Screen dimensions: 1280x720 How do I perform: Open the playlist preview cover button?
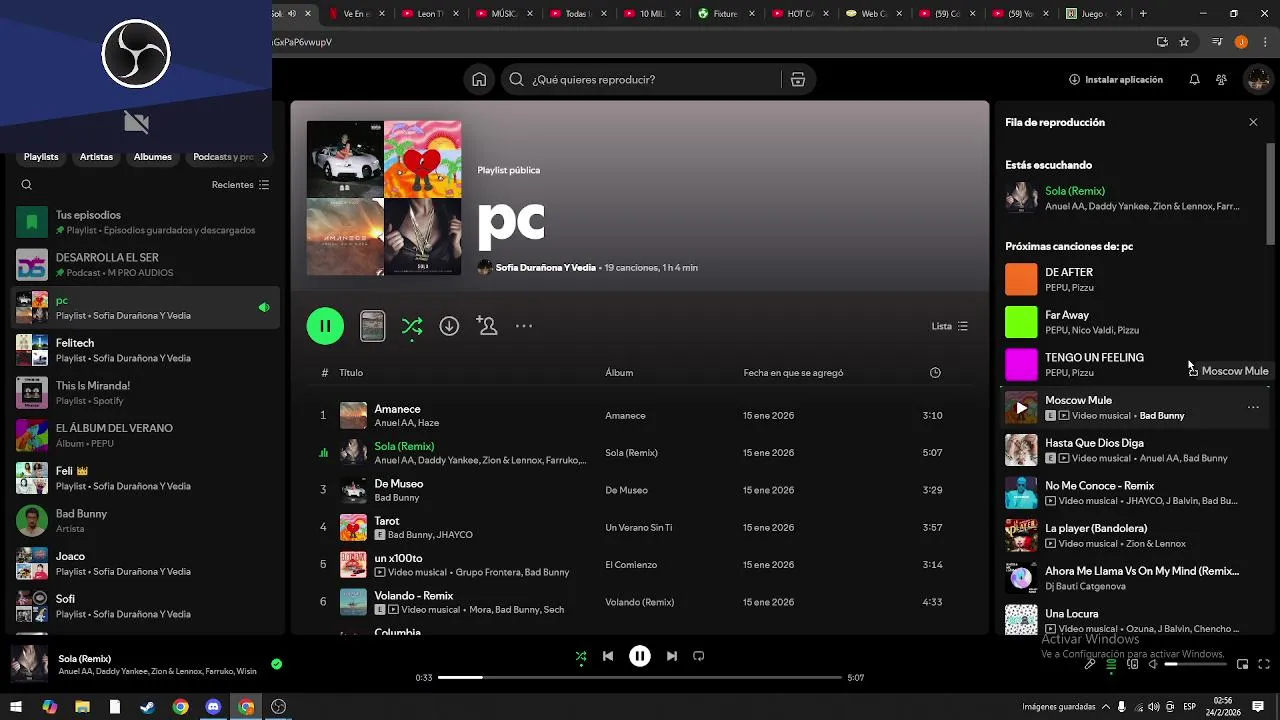(x=372, y=326)
